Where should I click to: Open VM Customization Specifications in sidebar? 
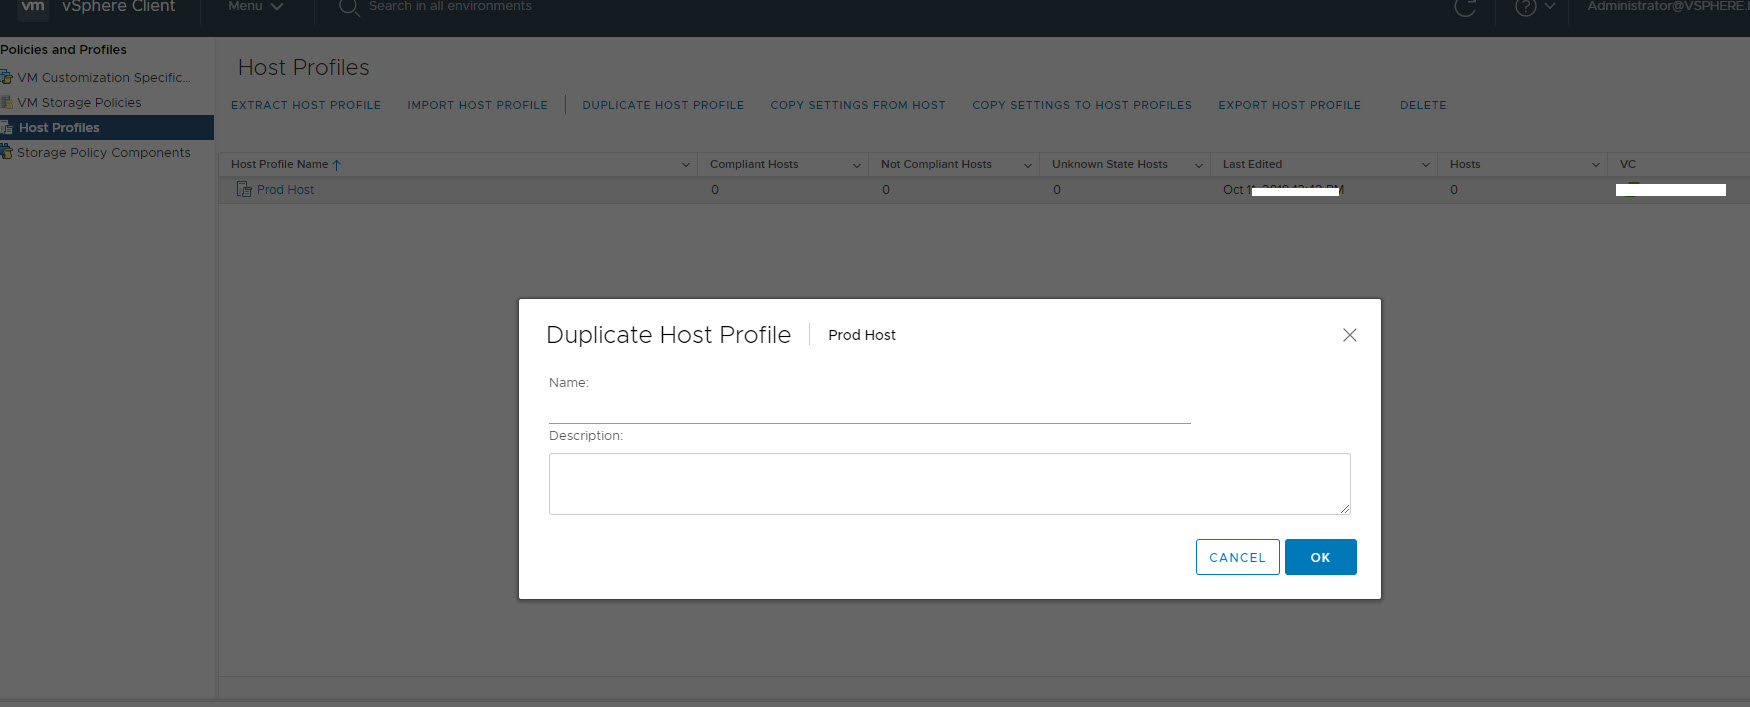[102, 77]
